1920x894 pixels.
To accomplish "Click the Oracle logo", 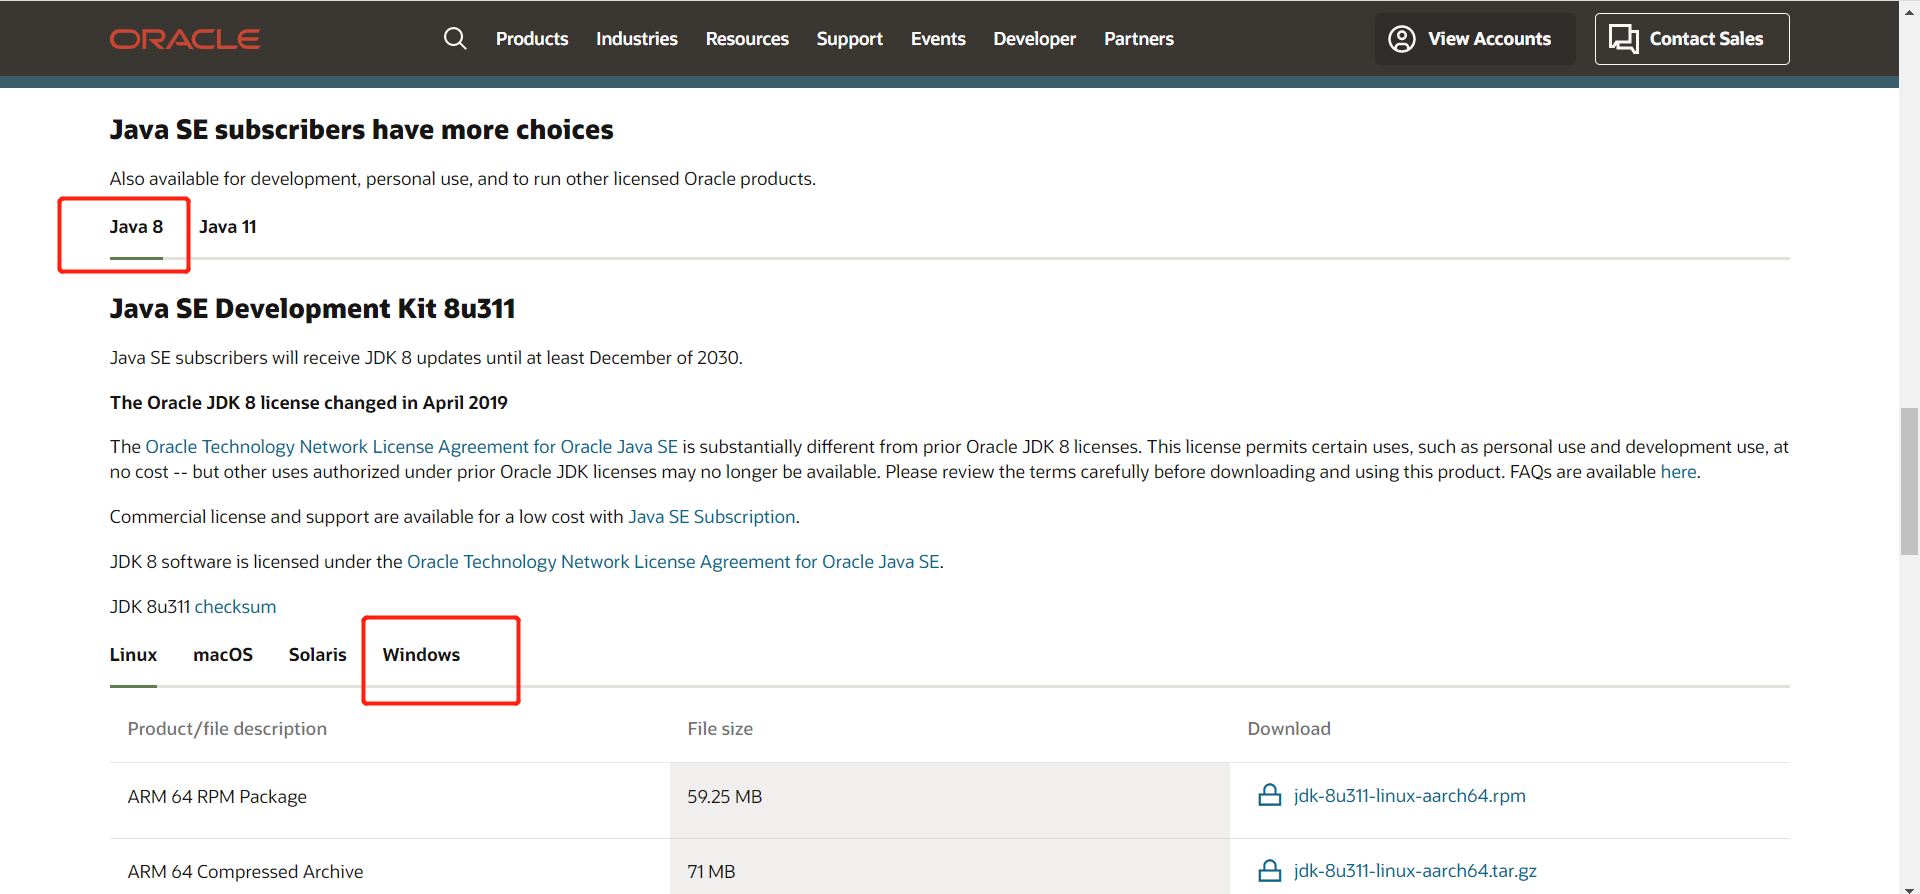I will tap(185, 39).
